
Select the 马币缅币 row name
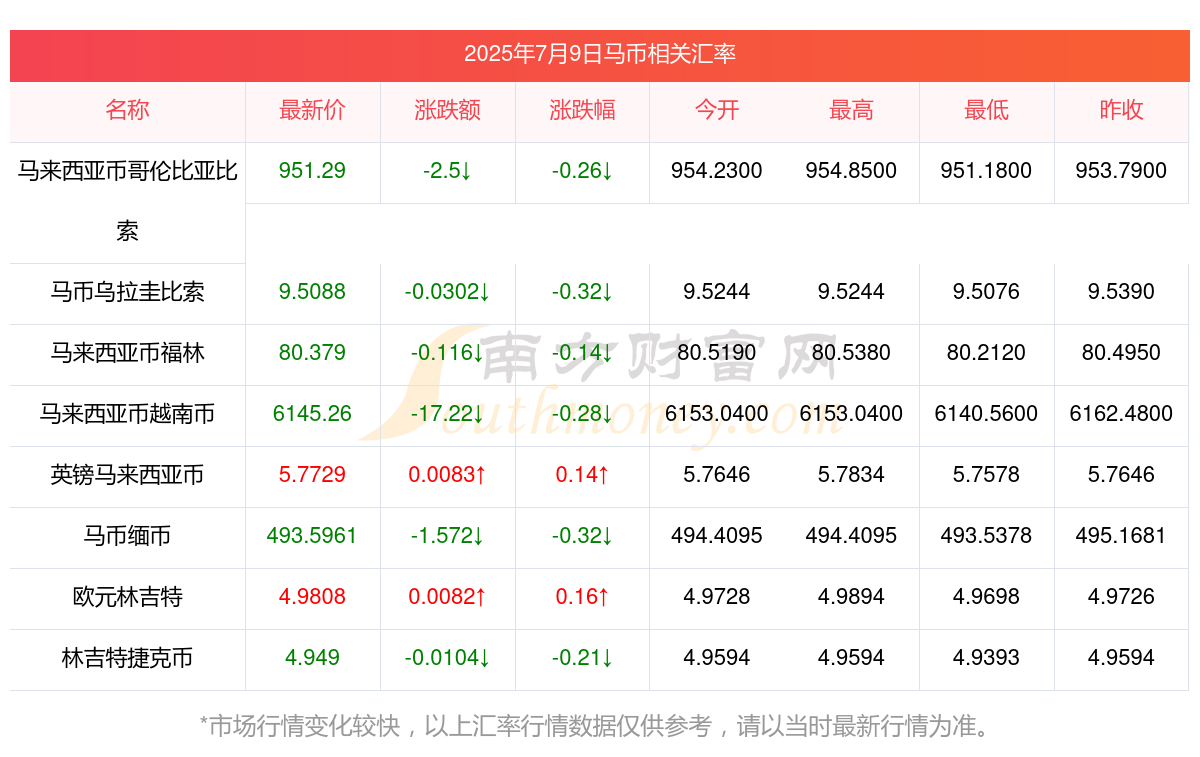coord(127,536)
